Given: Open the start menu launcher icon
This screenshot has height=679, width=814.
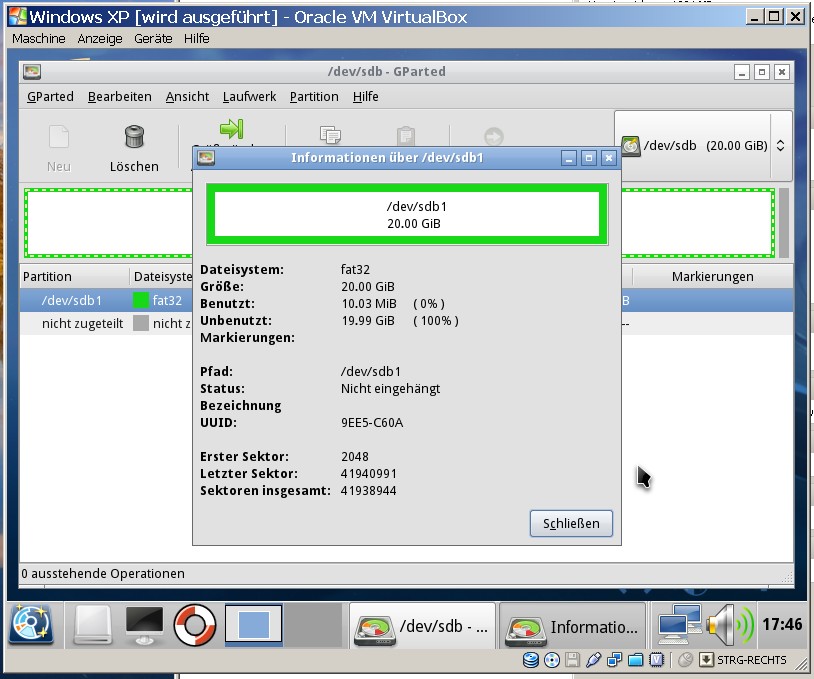Looking at the screenshot, I should click(31, 624).
